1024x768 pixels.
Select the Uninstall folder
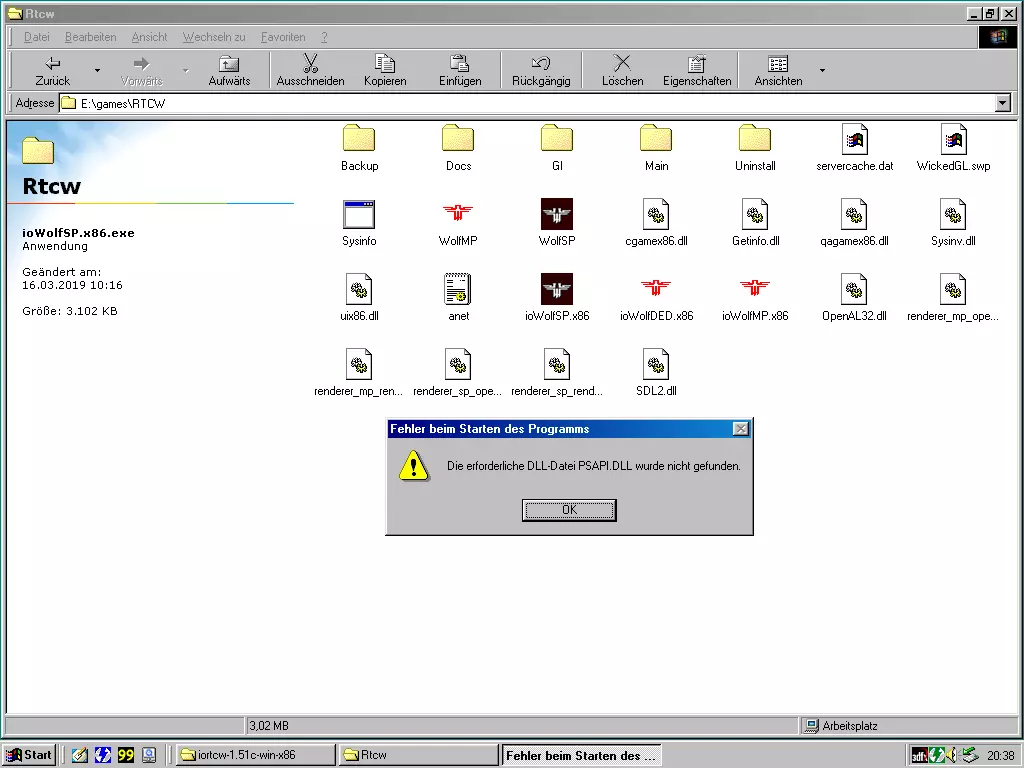click(x=755, y=148)
